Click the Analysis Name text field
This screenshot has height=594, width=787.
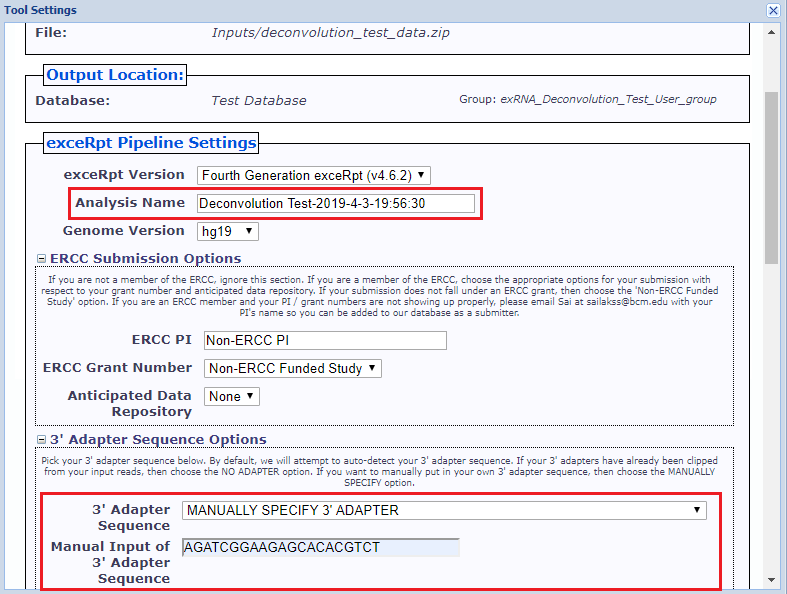[335, 203]
